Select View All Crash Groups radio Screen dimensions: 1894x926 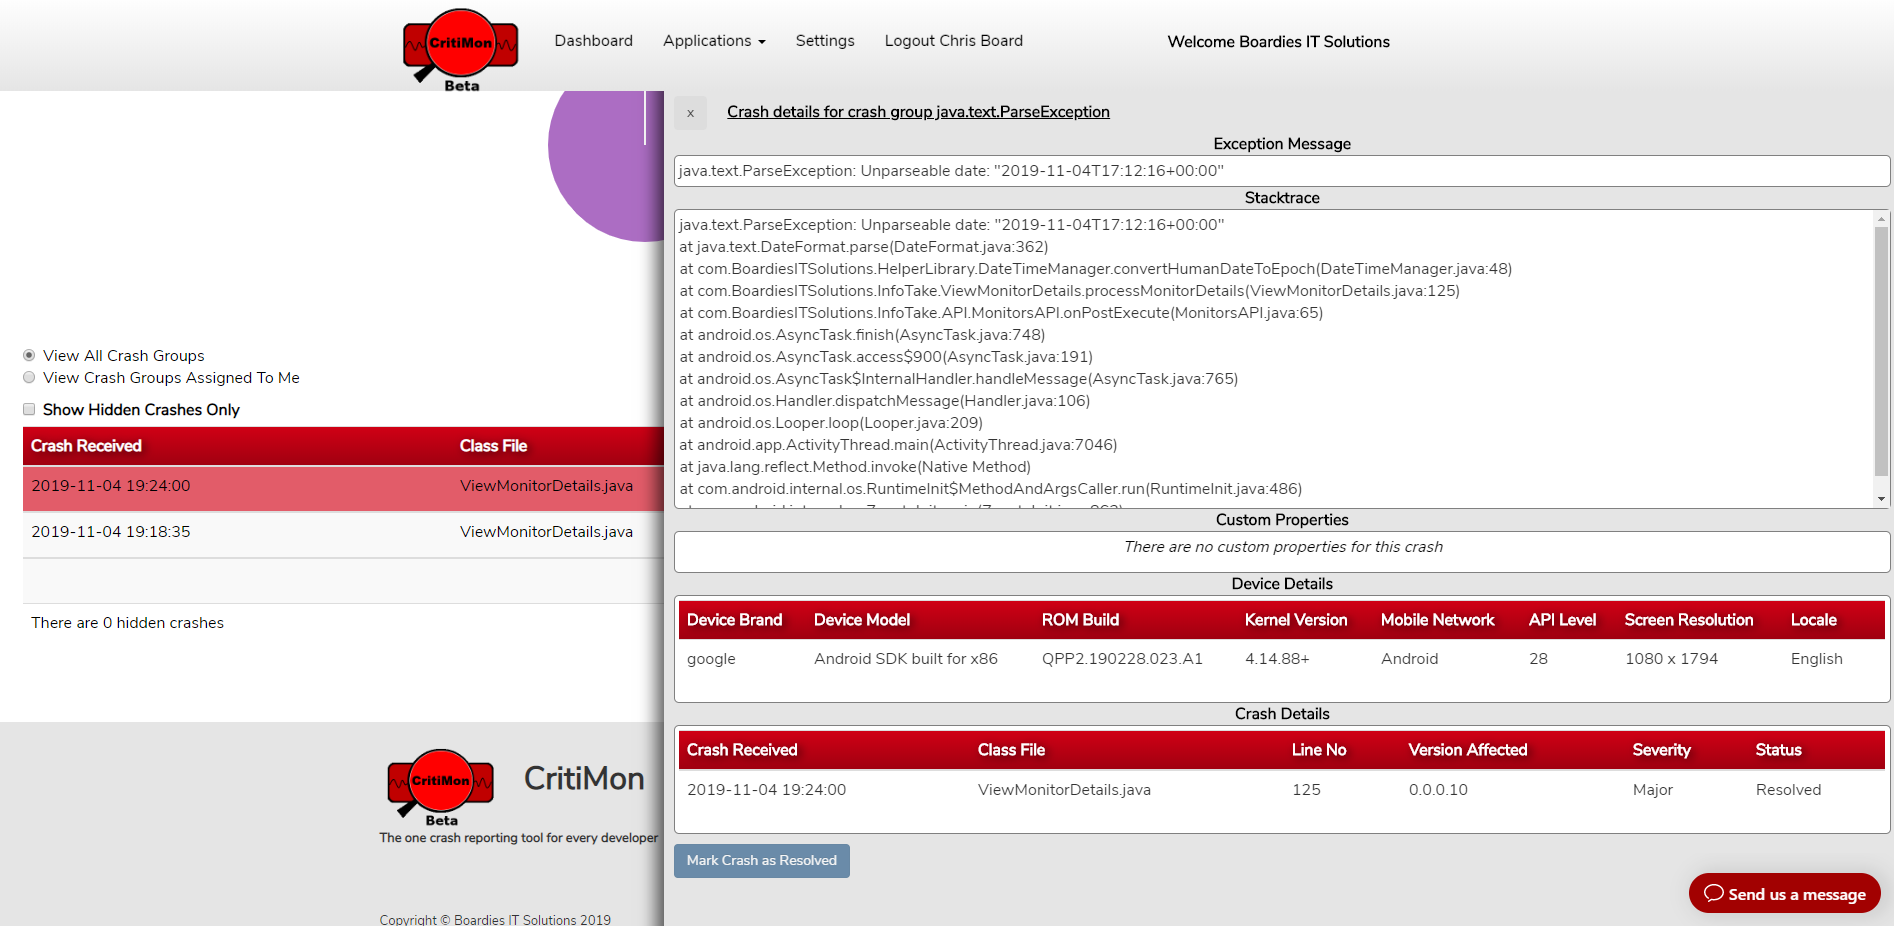29,355
